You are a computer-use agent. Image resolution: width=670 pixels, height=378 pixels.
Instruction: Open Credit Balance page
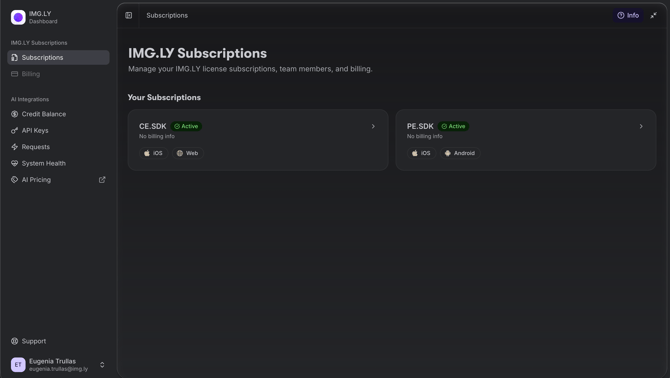coord(58,114)
